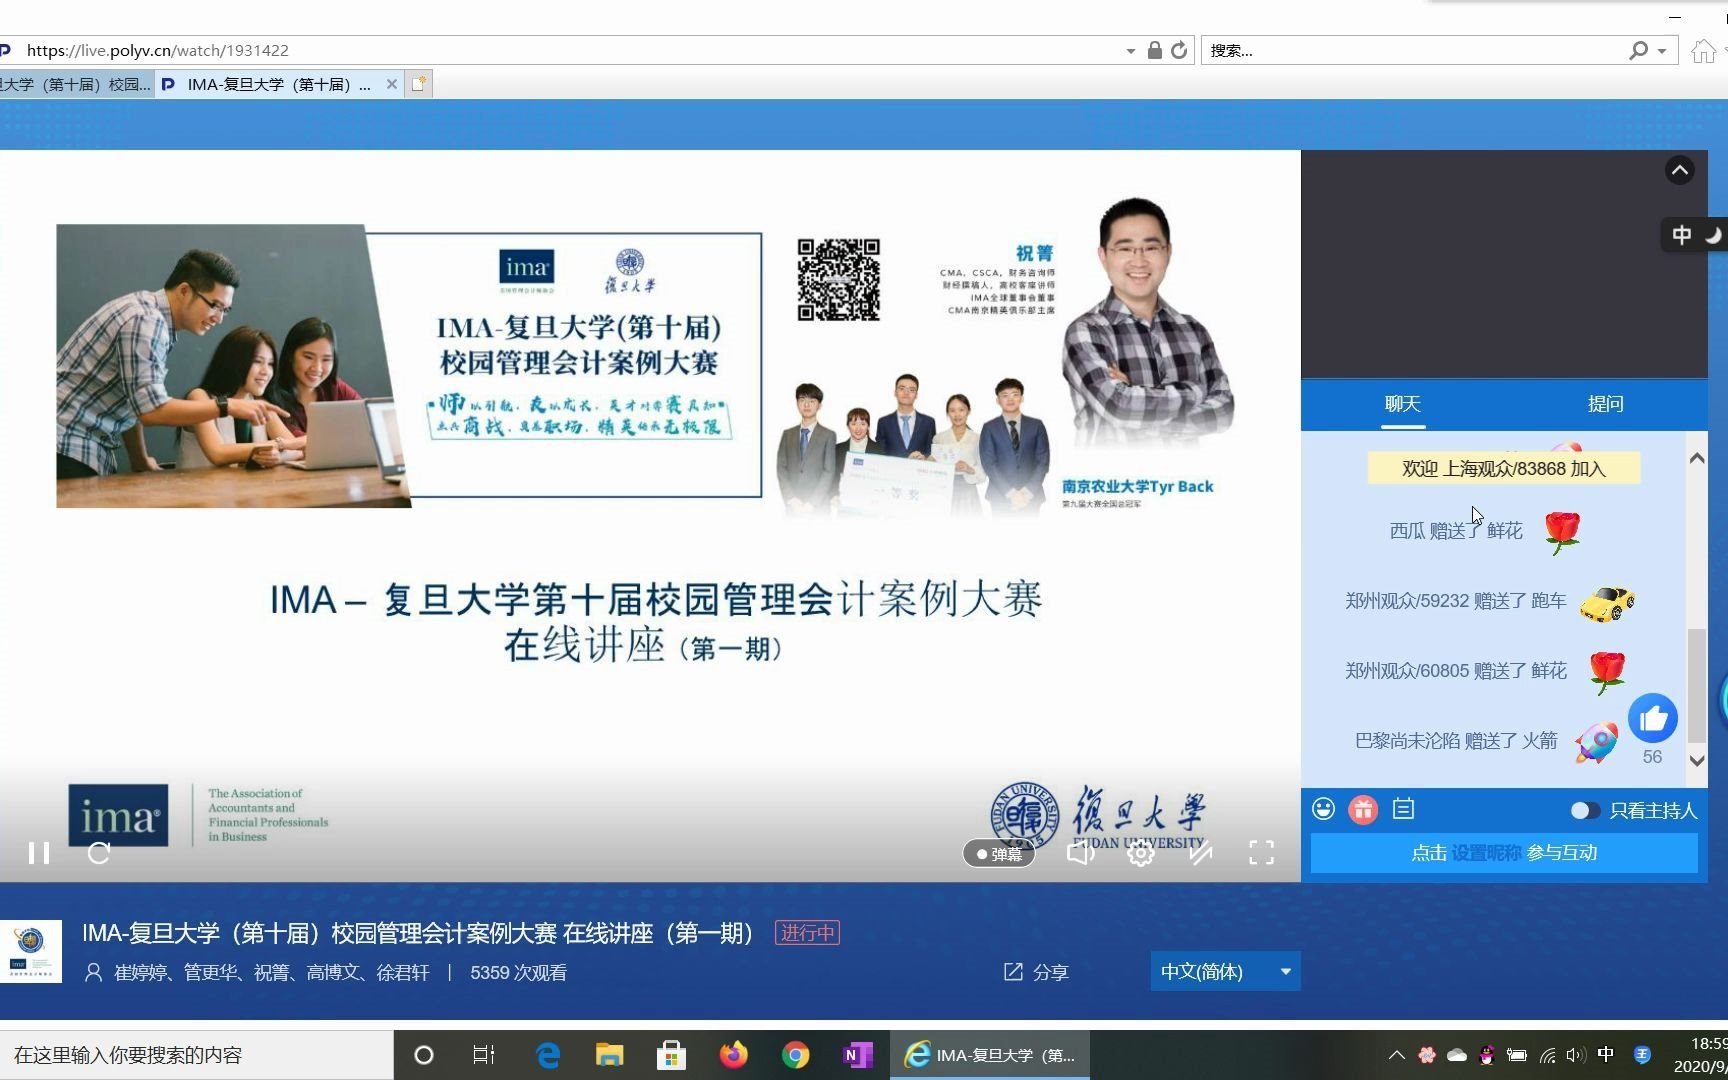
Task: Click the OneDrive cloud tray icon
Action: tap(1457, 1055)
